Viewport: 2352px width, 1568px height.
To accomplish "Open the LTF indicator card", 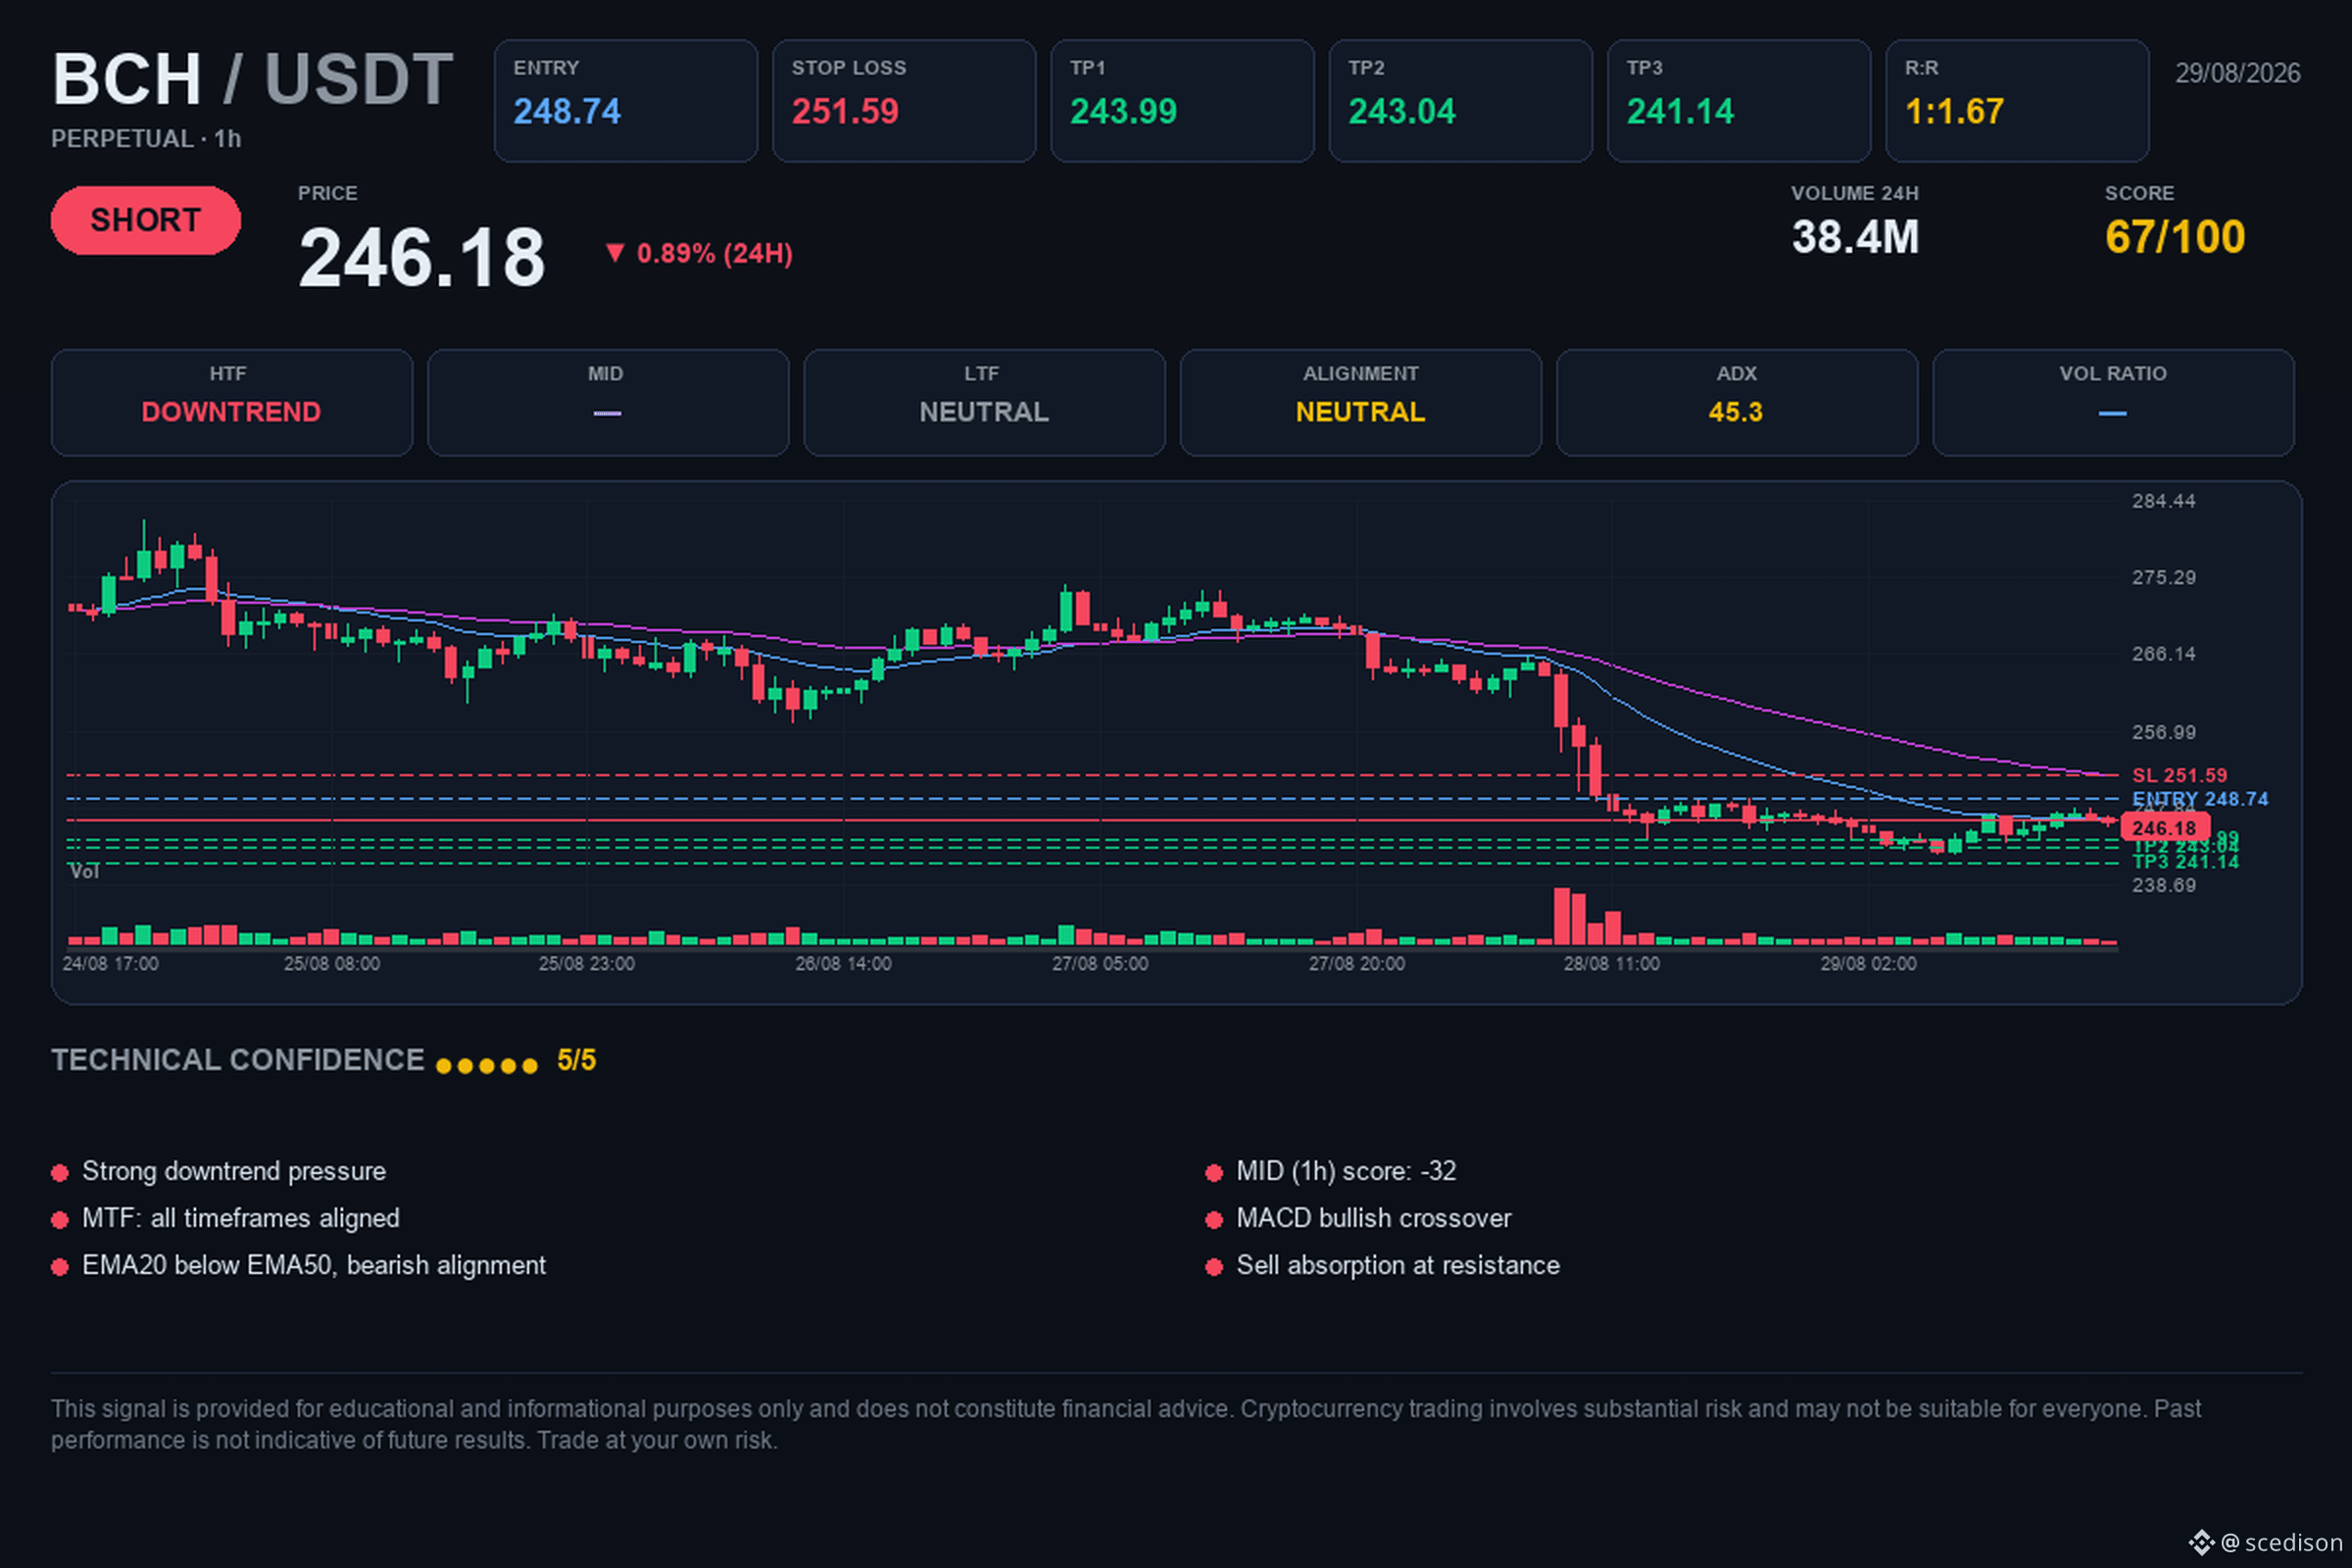I will click(984, 403).
